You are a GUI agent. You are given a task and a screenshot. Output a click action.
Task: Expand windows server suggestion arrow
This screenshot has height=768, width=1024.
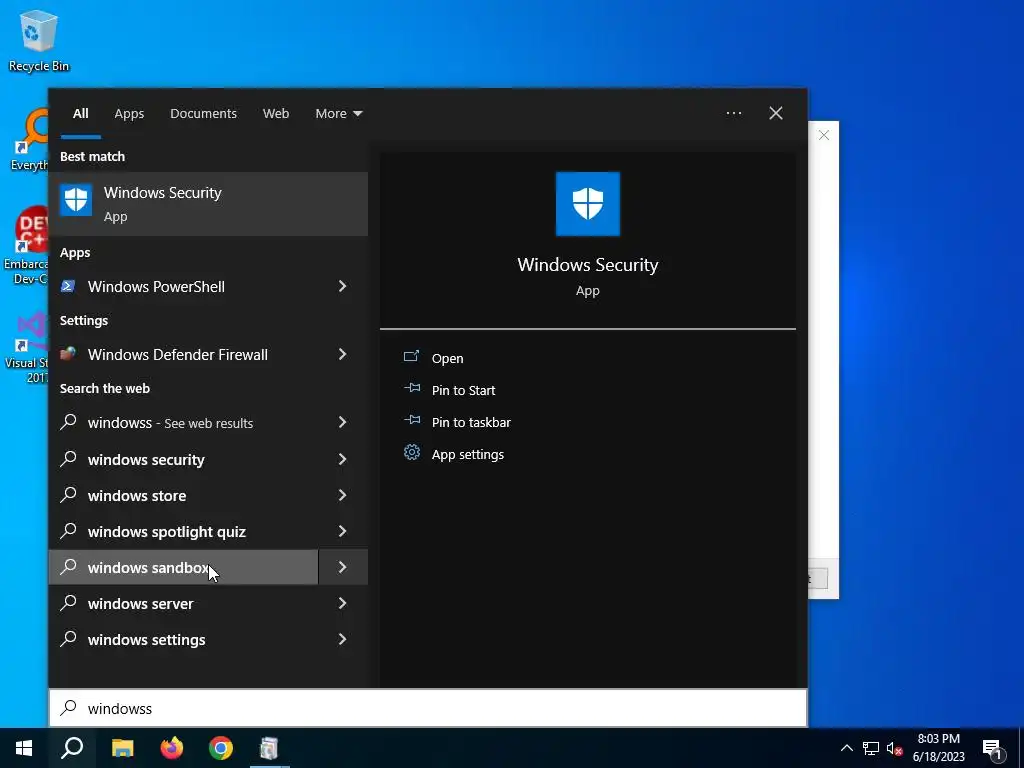coord(342,603)
